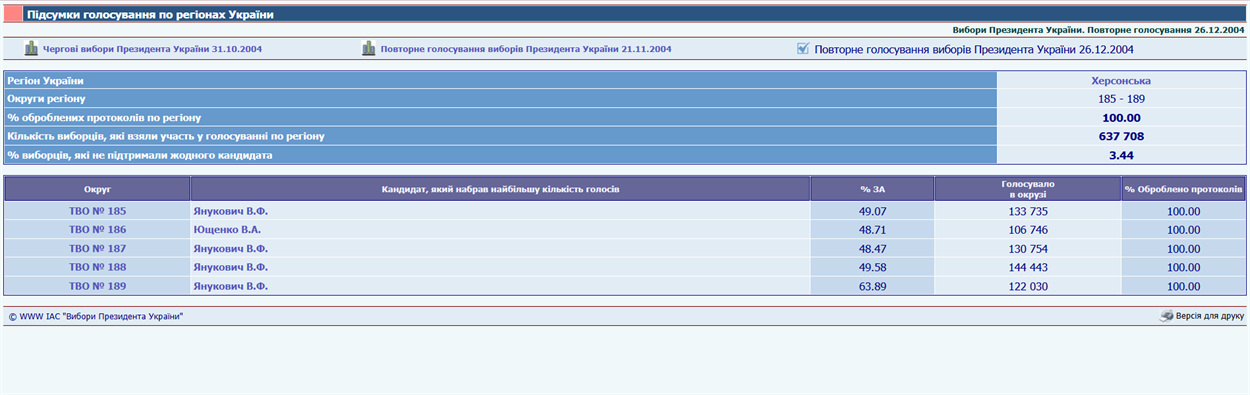Click checkmark icon beside 26.12.2004 repeat vote
Screen dimensions: 1250x395
803,48
